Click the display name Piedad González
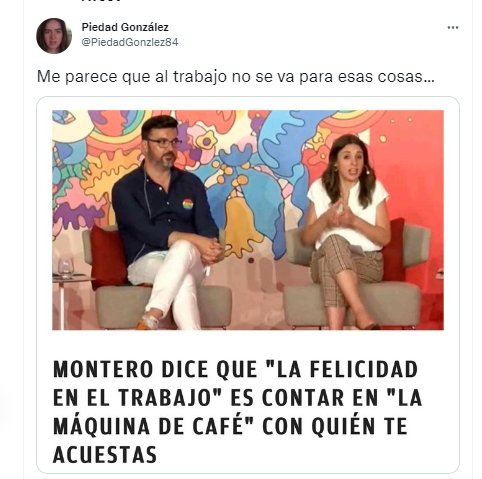Viewport: 482px width, 479px height. [x=125, y=27]
